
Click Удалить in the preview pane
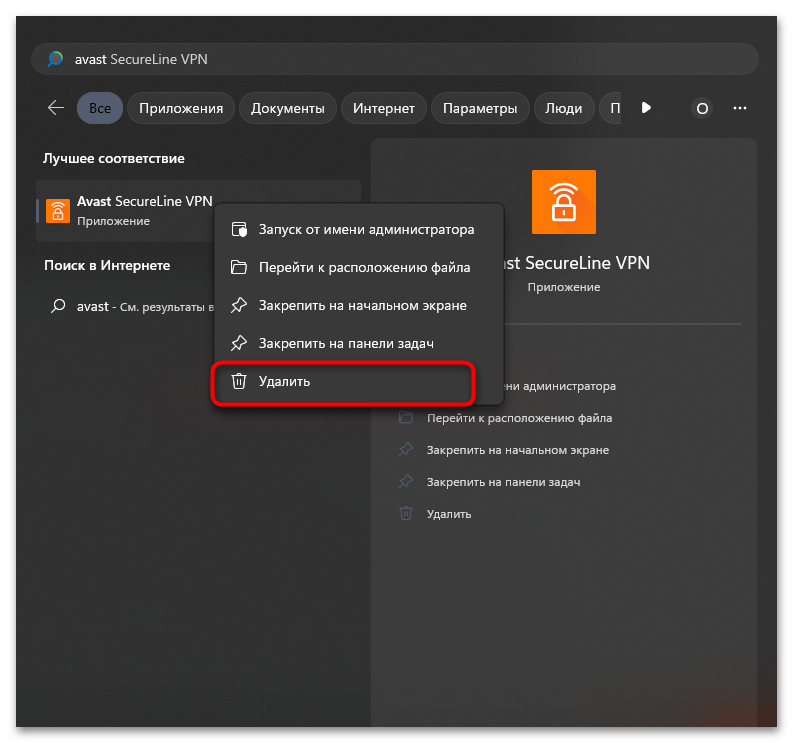click(x=449, y=514)
